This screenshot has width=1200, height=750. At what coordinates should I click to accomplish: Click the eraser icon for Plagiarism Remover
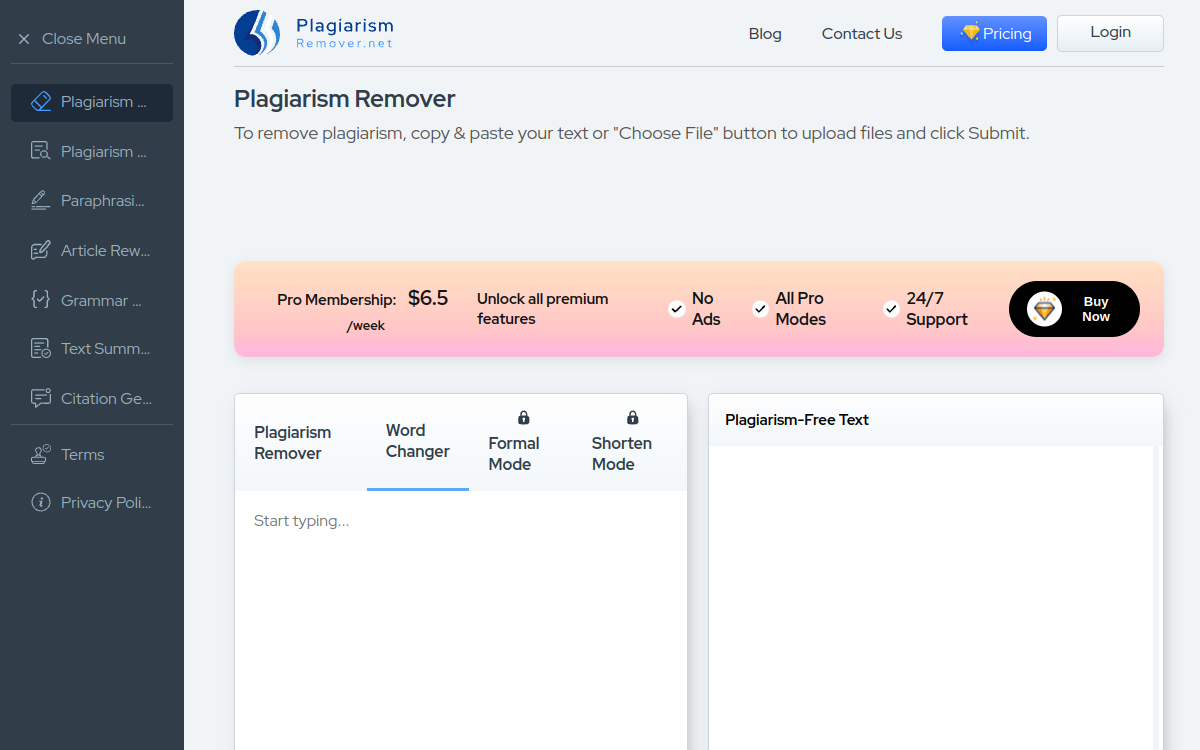(41, 102)
